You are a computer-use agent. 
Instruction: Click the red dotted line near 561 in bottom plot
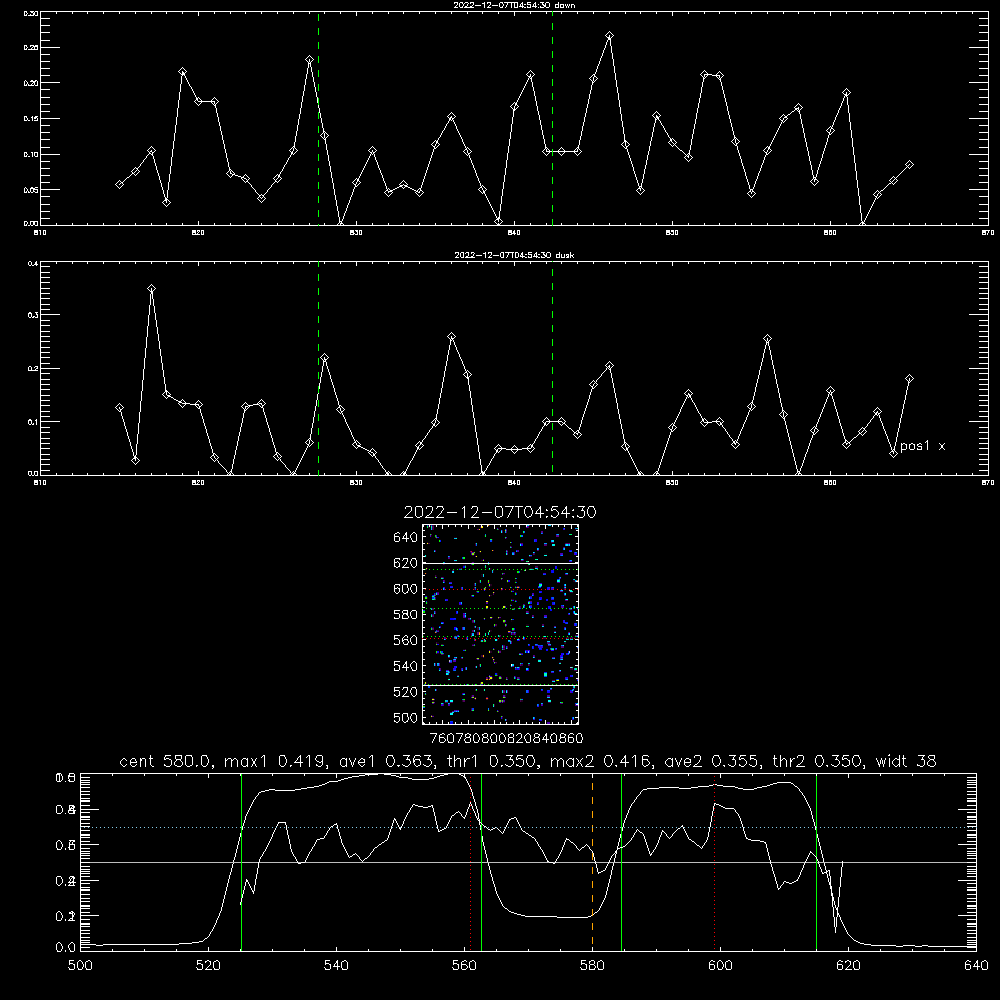471,861
